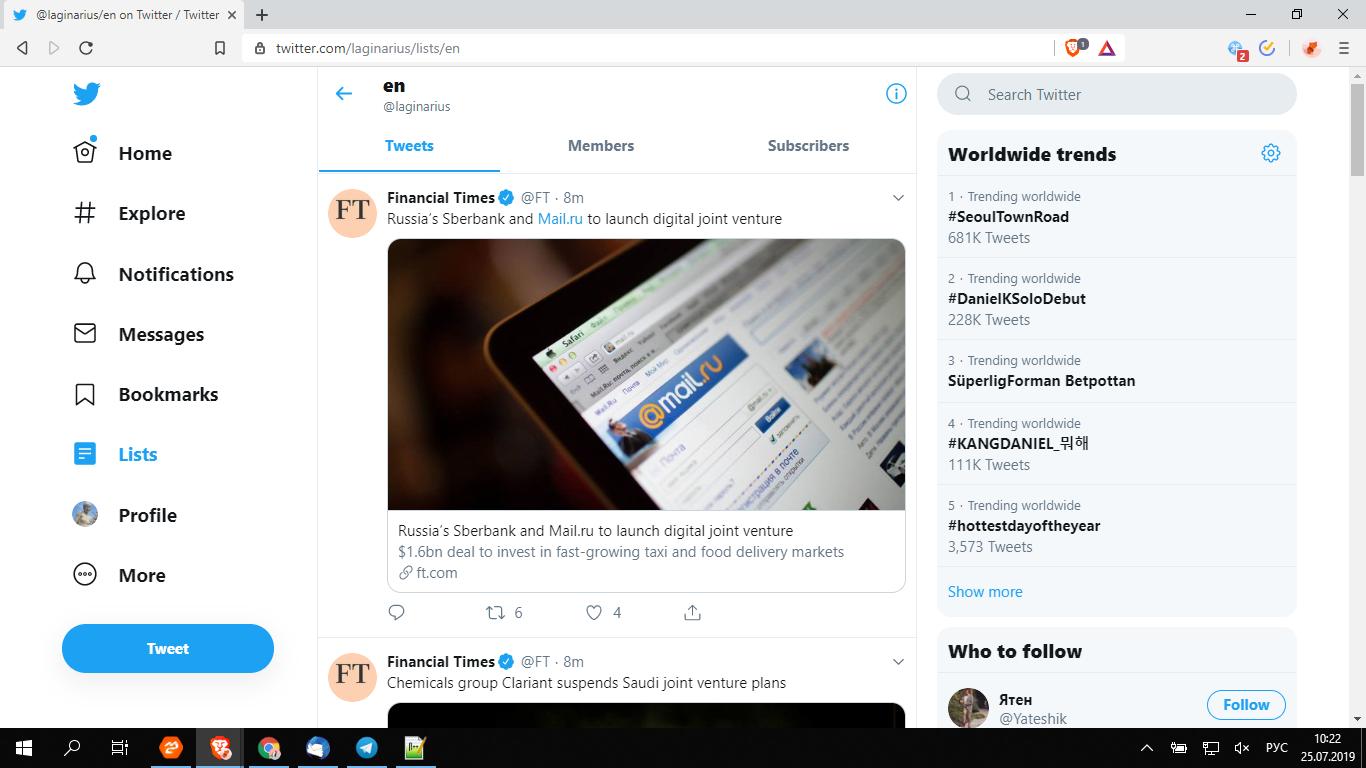Reply to the Sberbank tweet
The image size is (1366, 768).
pos(396,612)
